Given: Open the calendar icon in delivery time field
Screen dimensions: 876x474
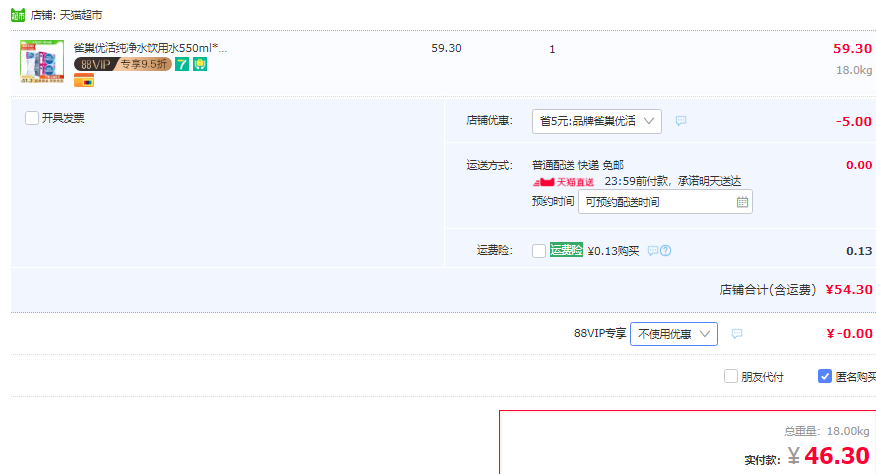Looking at the screenshot, I should [742, 202].
